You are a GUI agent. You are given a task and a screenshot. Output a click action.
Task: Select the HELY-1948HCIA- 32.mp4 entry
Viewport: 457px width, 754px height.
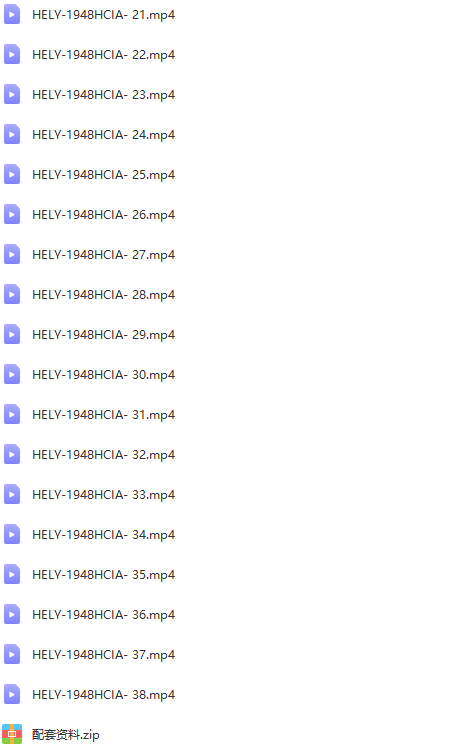[103, 454]
